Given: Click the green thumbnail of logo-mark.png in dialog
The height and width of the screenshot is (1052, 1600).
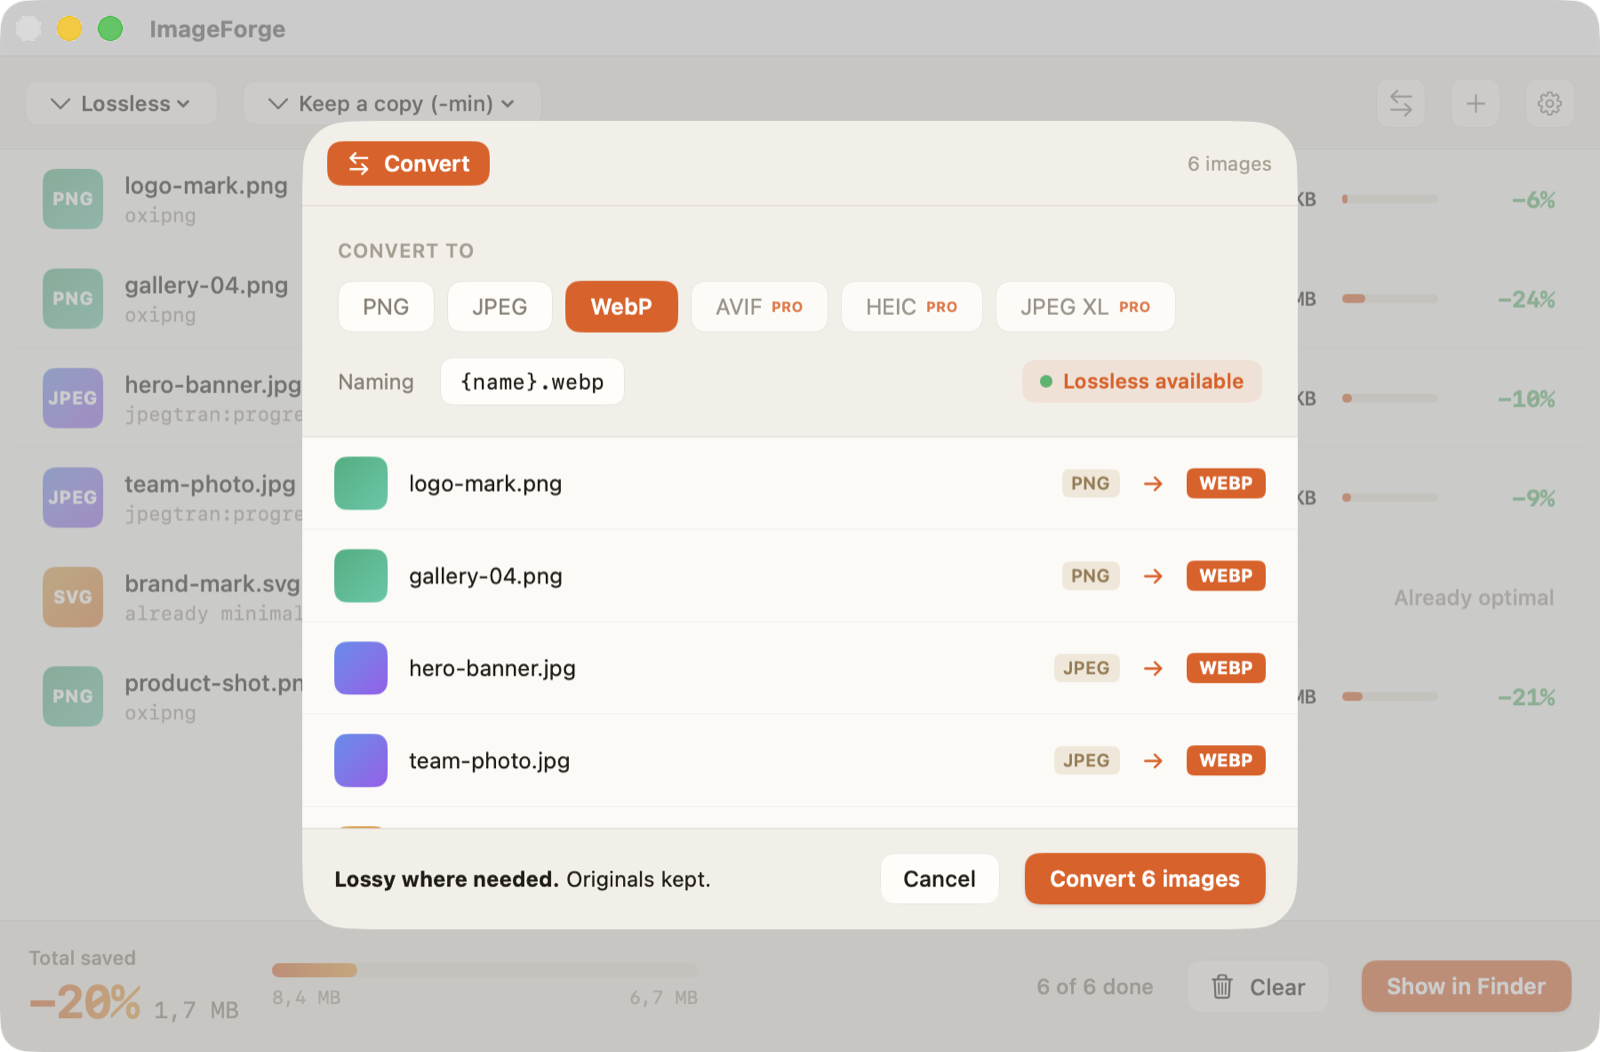Looking at the screenshot, I should (x=361, y=483).
